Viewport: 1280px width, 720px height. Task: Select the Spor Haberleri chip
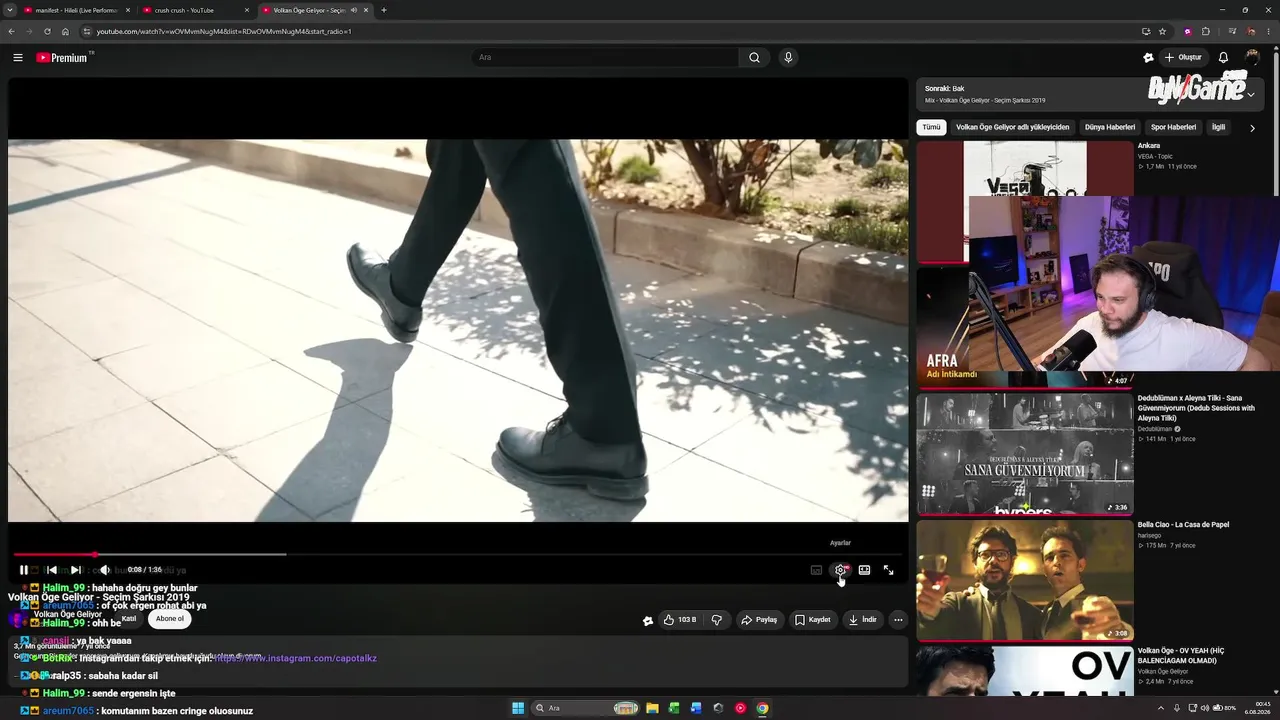coord(1173,127)
